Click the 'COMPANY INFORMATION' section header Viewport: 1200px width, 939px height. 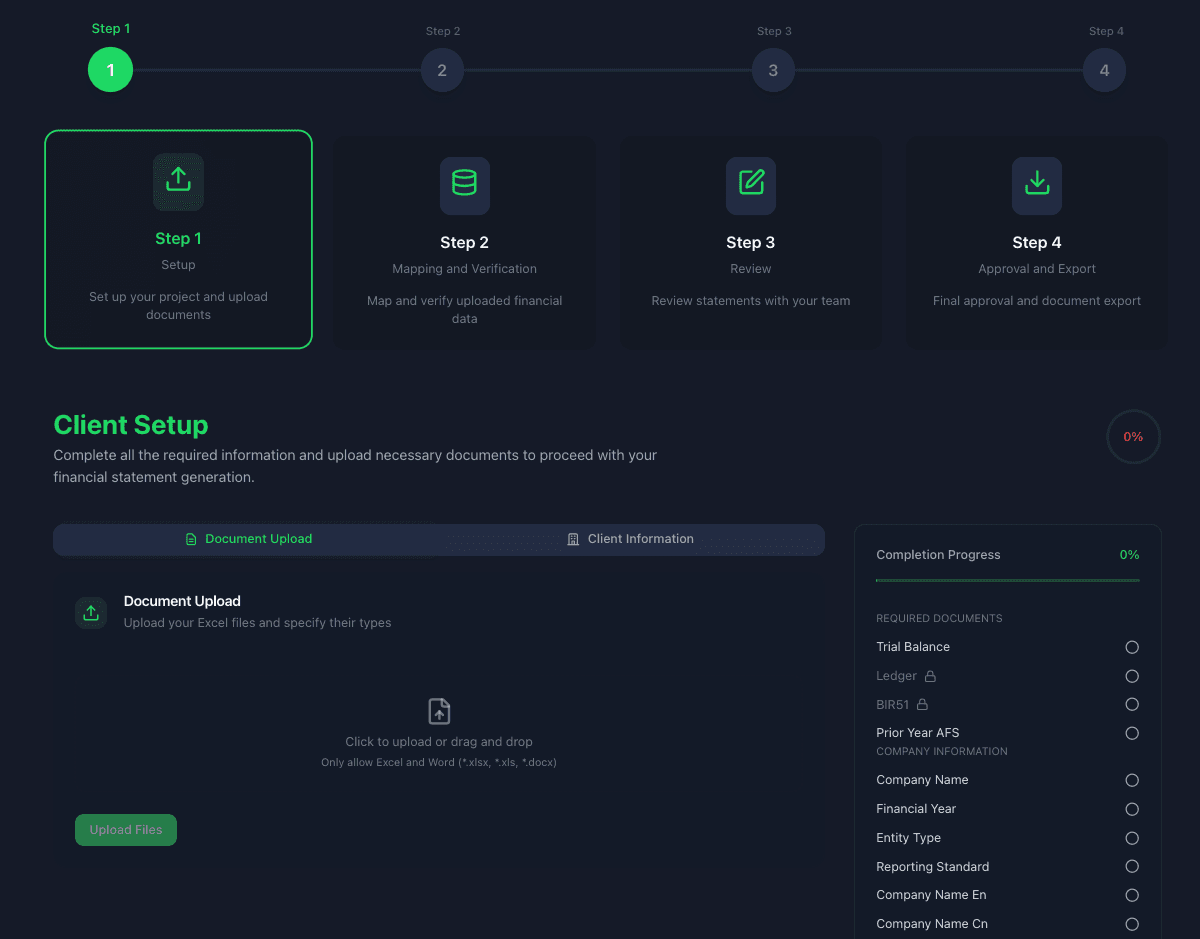tap(942, 751)
